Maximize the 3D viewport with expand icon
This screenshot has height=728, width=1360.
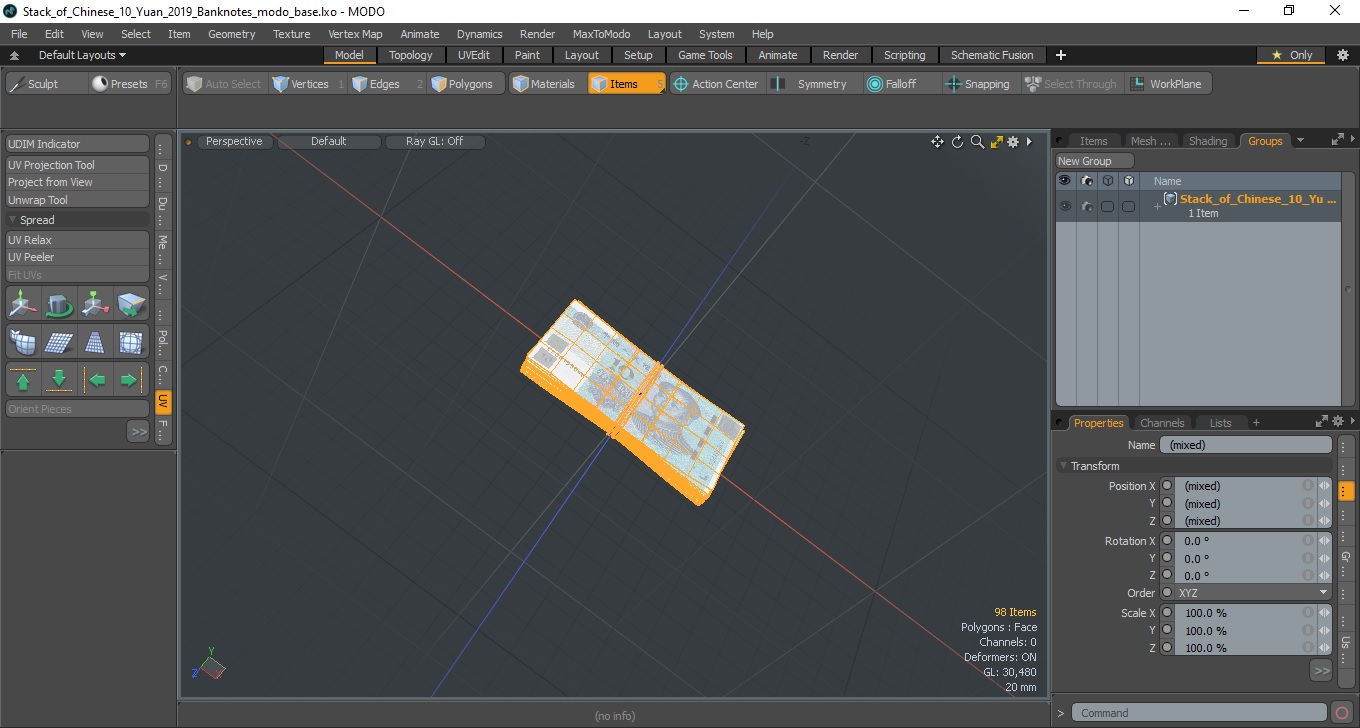(996, 142)
